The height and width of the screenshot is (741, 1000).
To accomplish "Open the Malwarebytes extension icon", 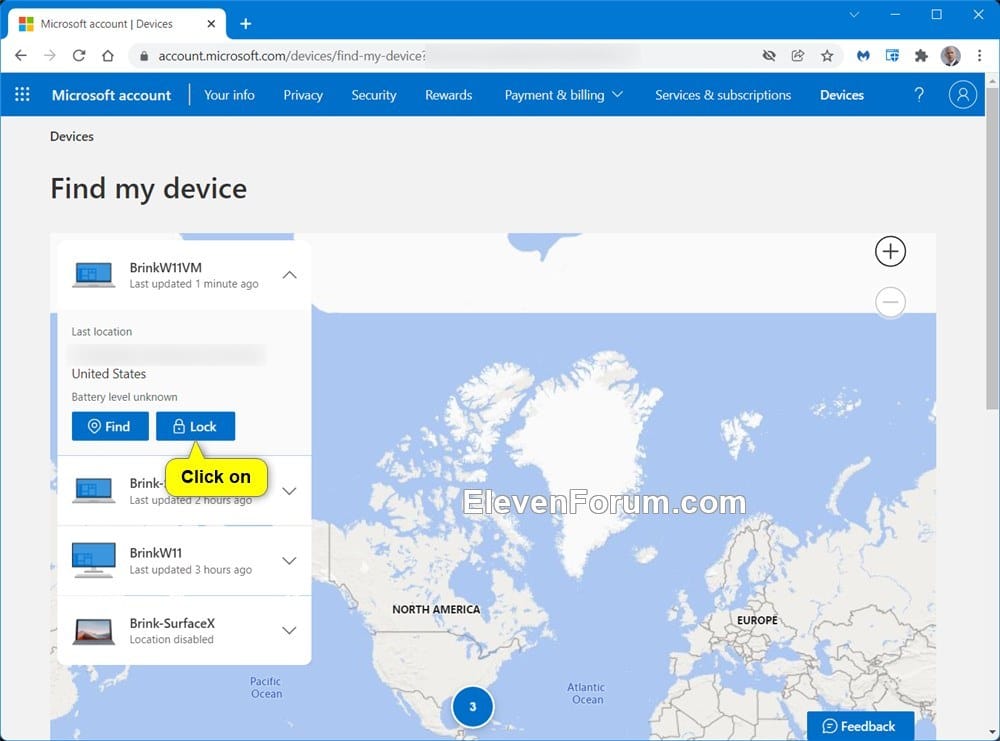I will [x=863, y=56].
